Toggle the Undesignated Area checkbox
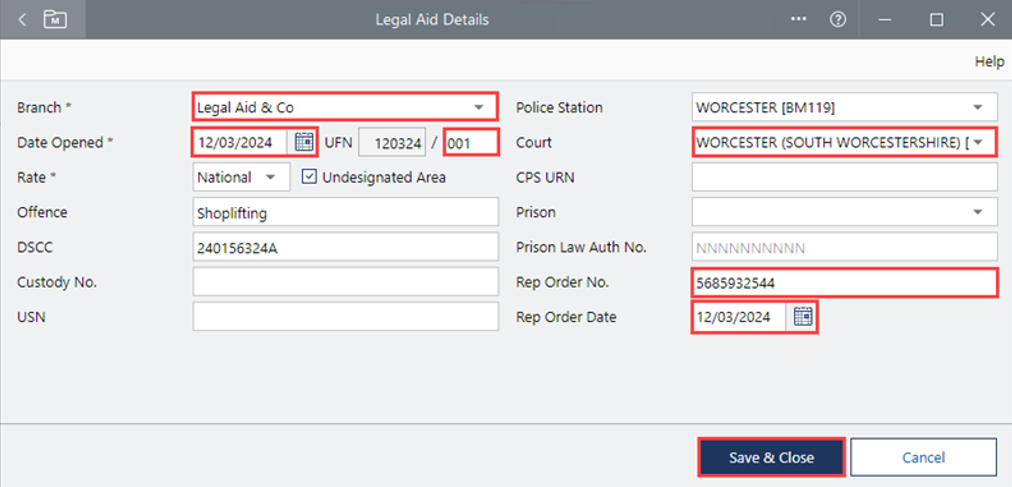1012x487 pixels. coord(309,177)
